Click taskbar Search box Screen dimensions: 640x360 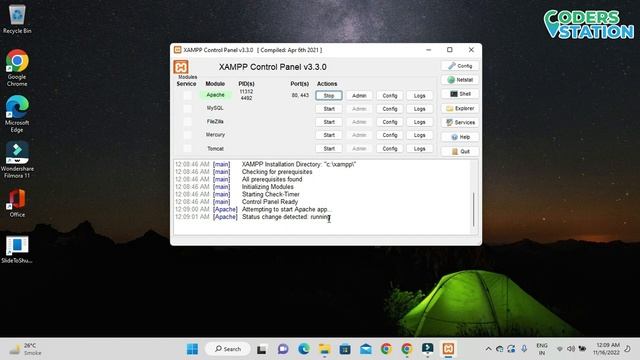(228, 349)
